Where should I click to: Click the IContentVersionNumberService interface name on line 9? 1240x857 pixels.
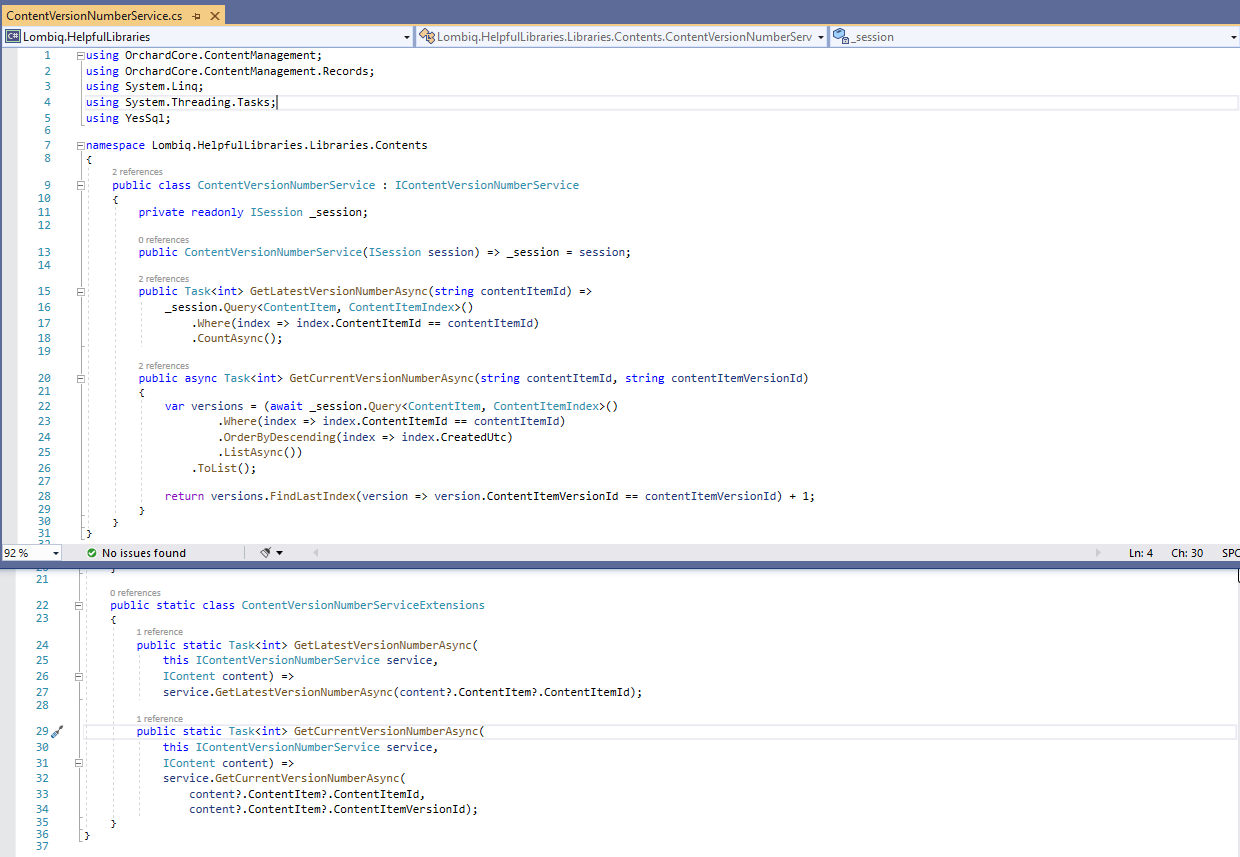coord(487,185)
